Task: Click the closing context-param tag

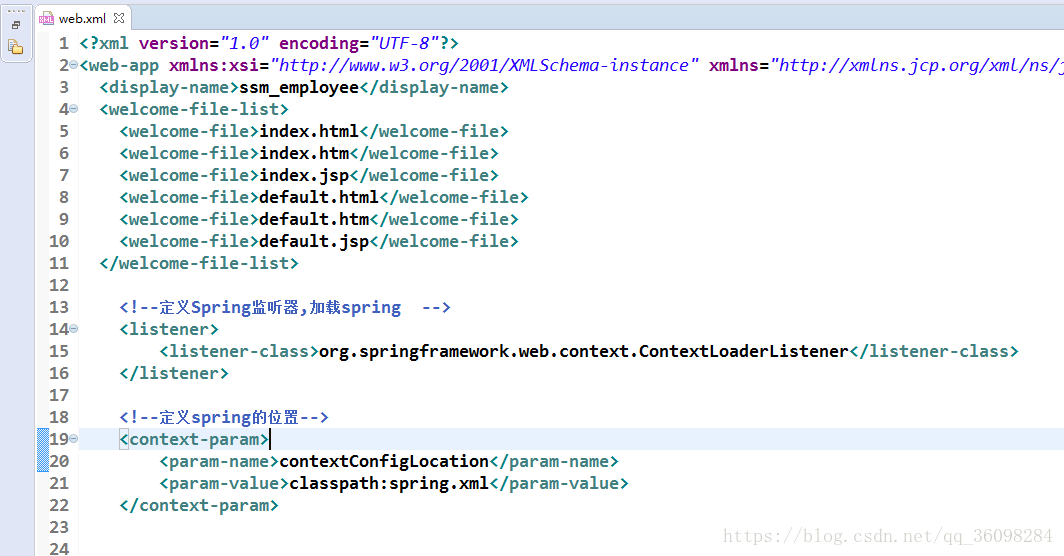Action: pyautogui.click(x=199, y=505)
